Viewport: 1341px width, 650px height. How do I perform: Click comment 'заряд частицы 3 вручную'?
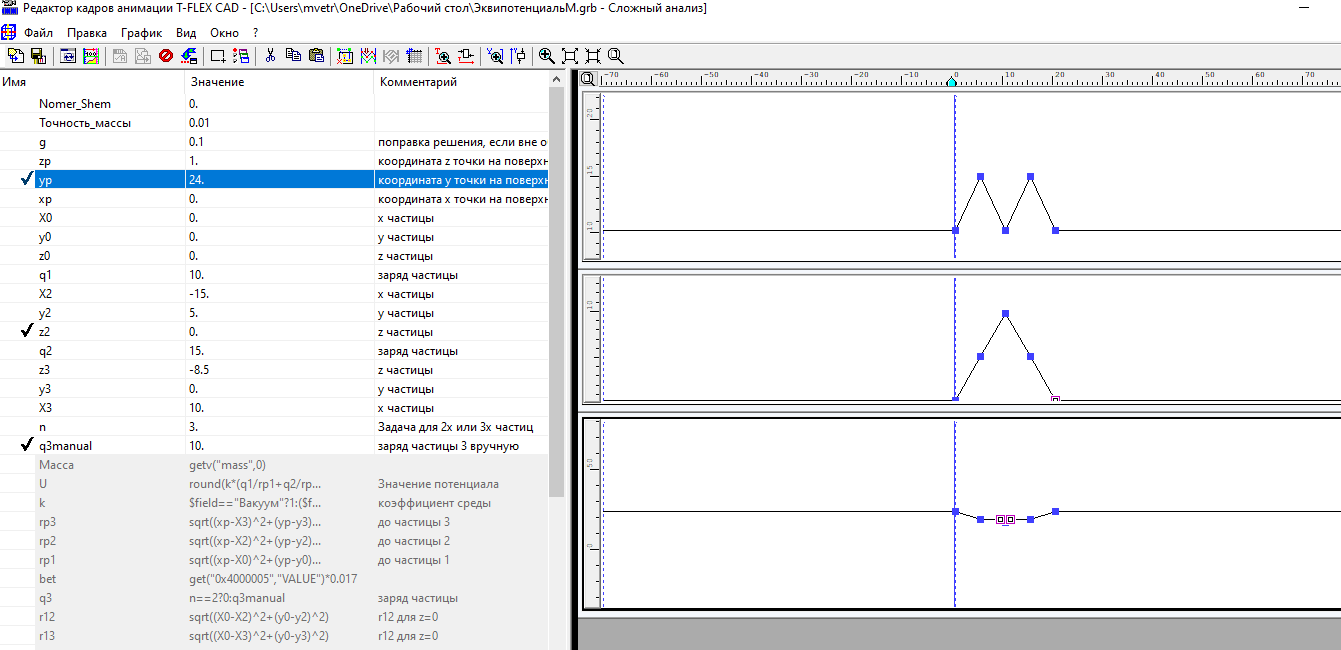(448, 446)
